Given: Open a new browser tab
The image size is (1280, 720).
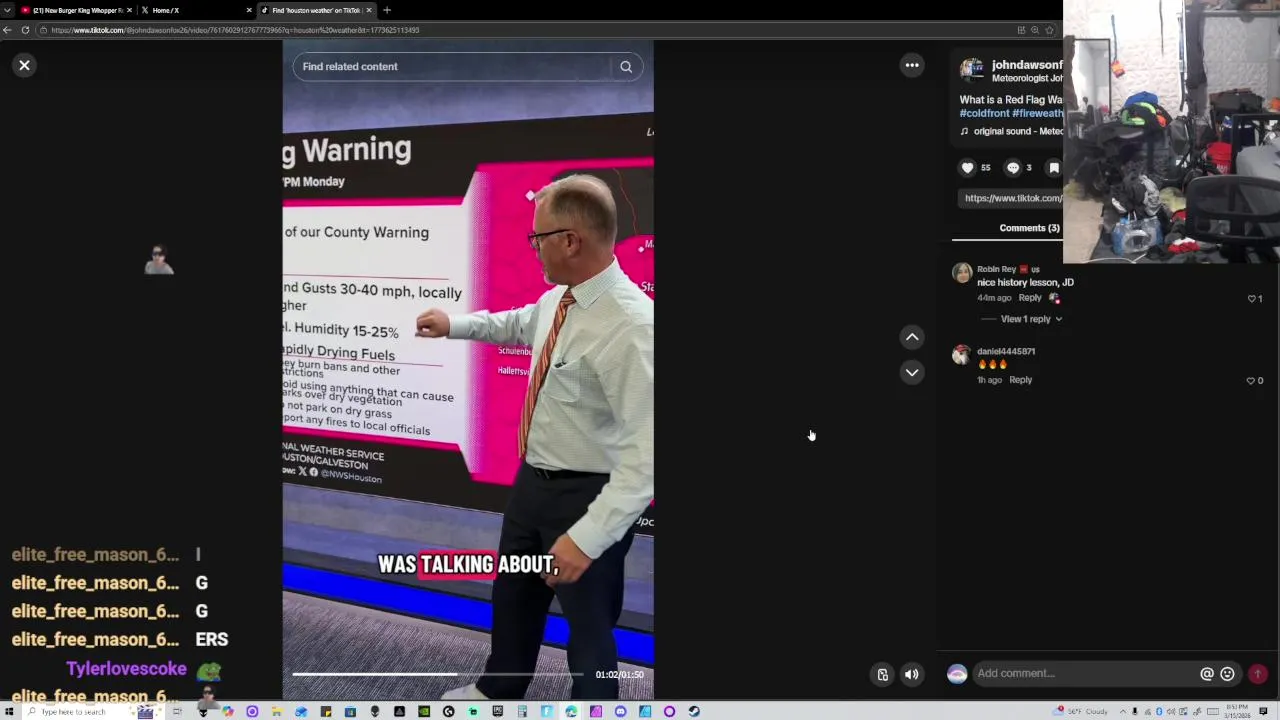Looking at the screenshot, I should pyautogui.click(x=387, y=10).
